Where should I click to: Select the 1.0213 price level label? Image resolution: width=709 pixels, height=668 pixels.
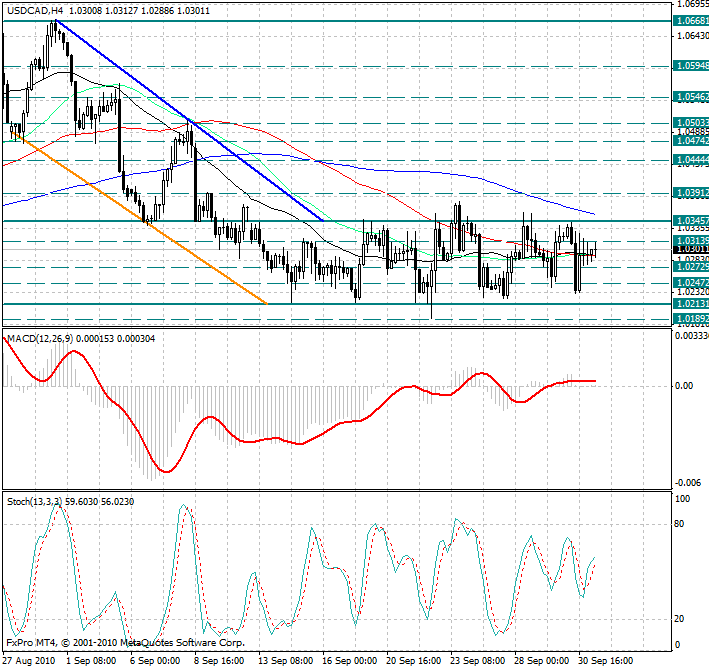coord(691,303)
